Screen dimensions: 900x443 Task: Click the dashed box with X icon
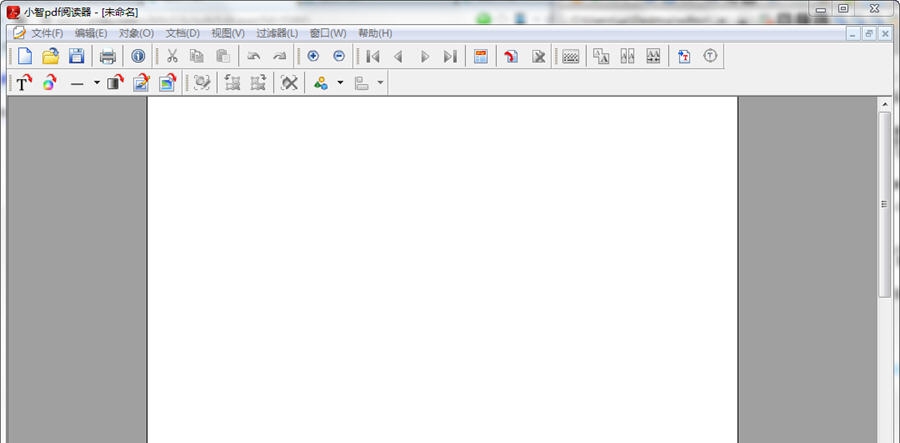pos(289,83)
